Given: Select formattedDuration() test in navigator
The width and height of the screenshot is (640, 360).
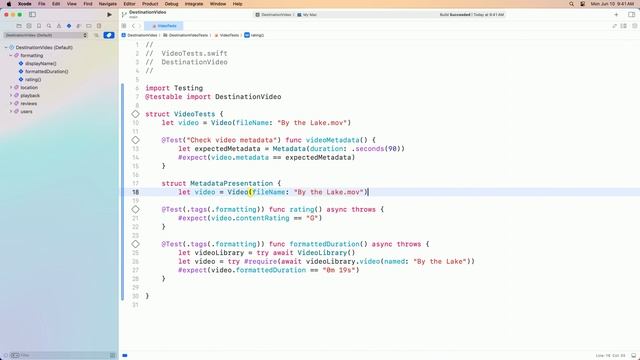Looking at the screenshot, I should click(47, 71).
